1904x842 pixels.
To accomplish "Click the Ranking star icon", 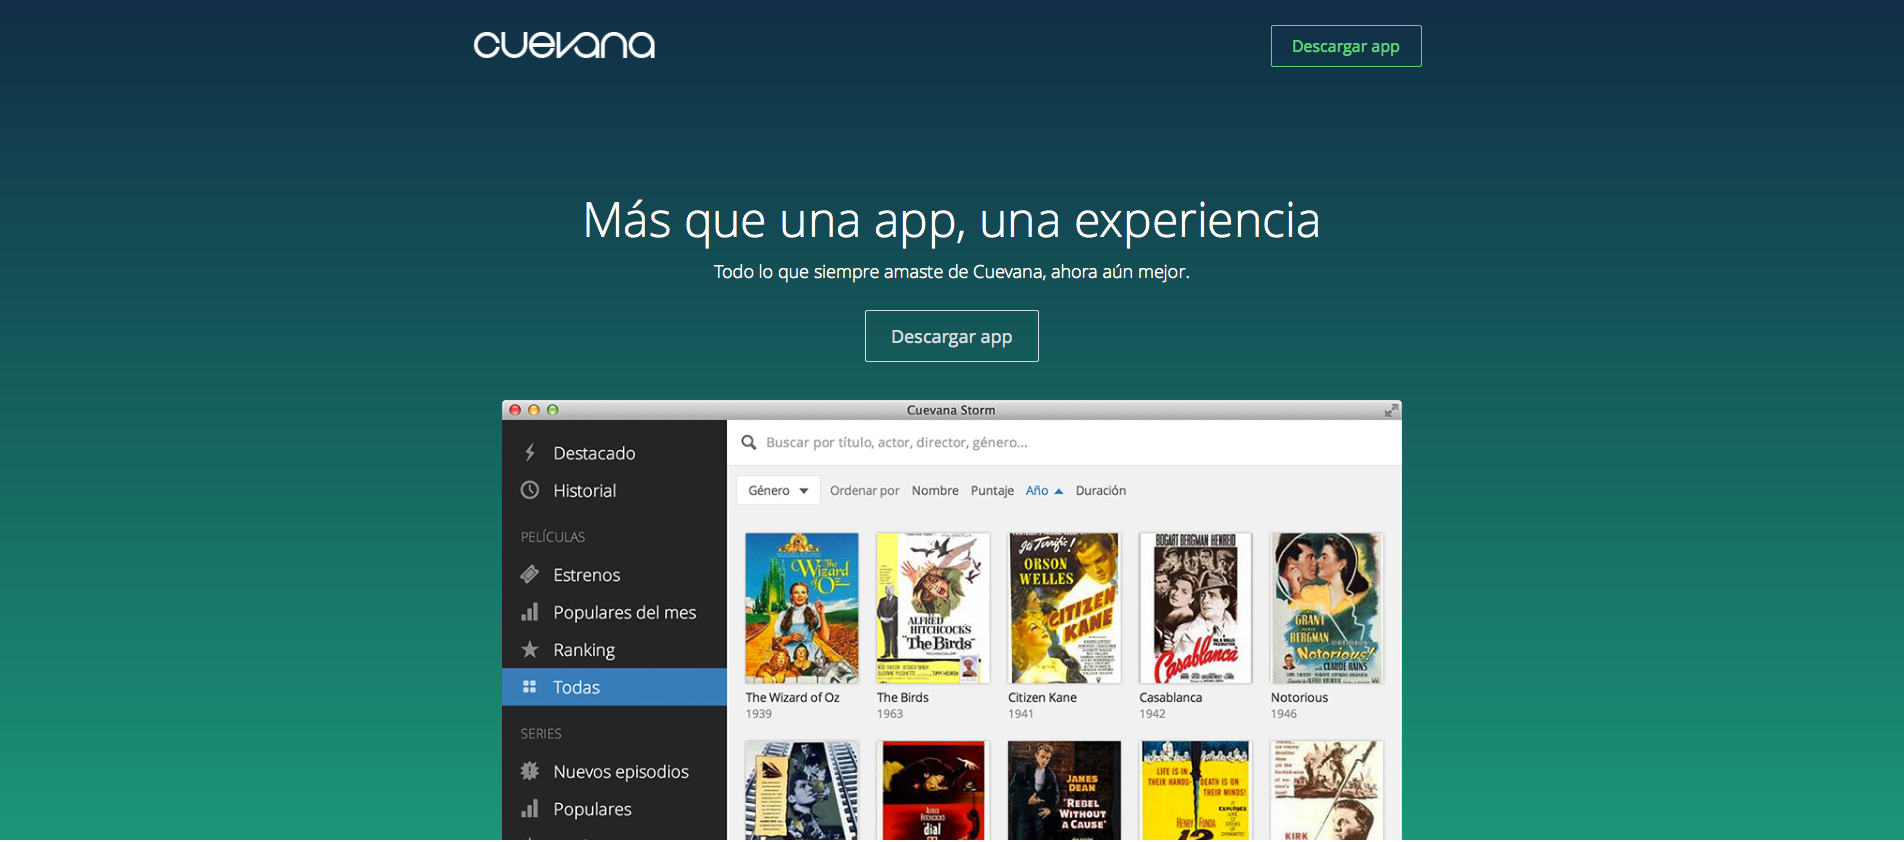I will (530, 650).
